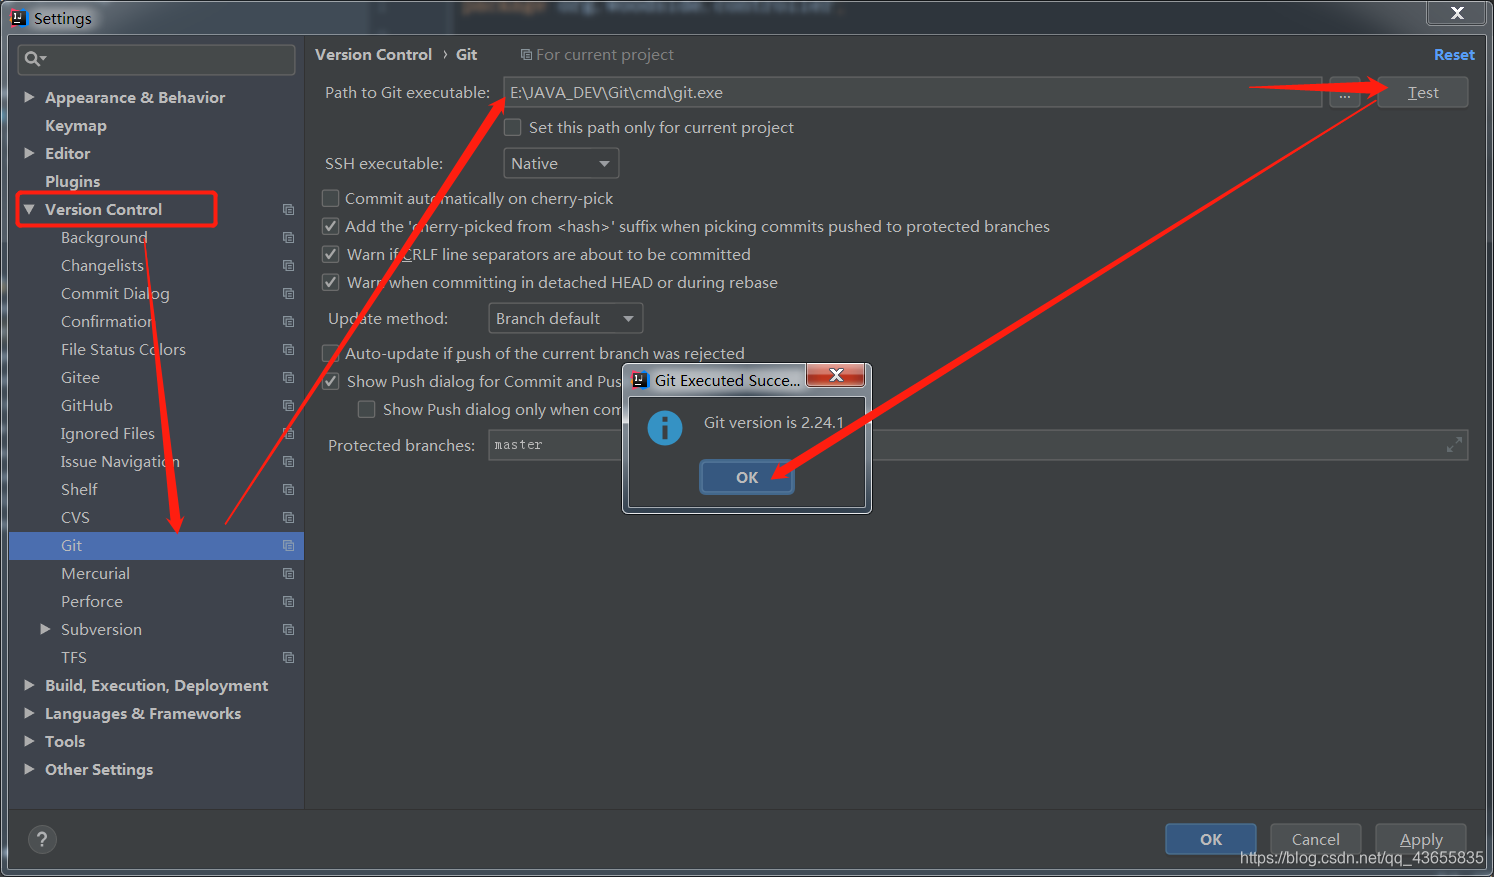Click the project-level icon beside TFS
The image size is (1494, 877).
[288, 658]
